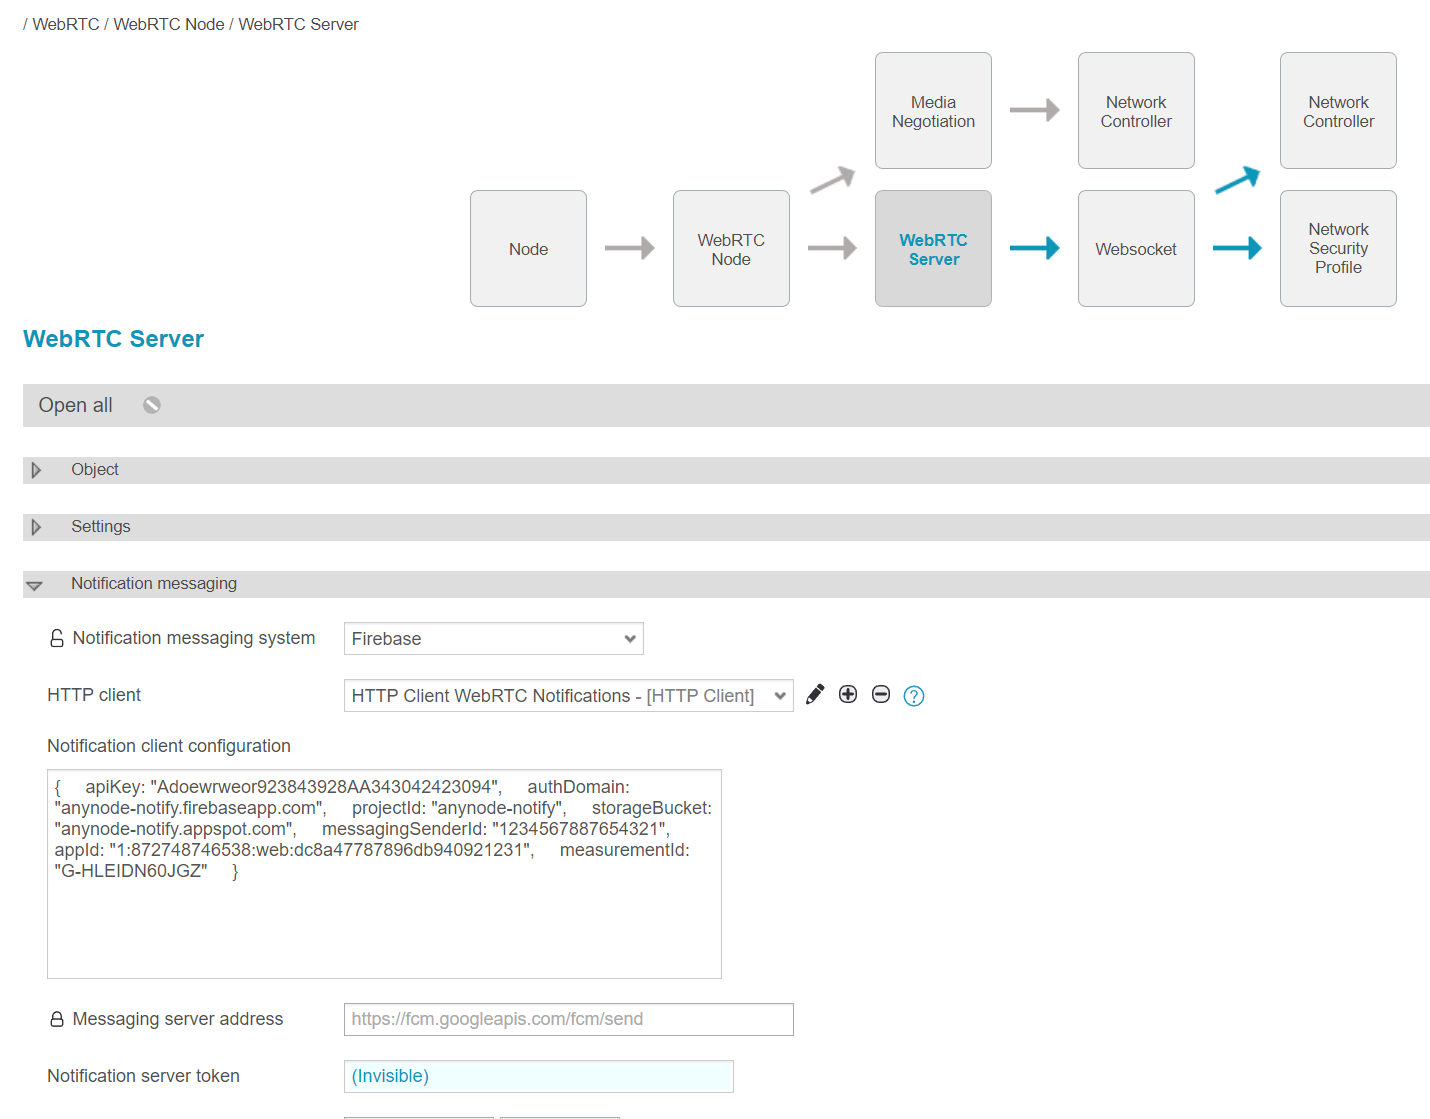Click the icon next to Open all
Image resolution: width=1430 pixels, height=1119 pixels.
(152, 405)
